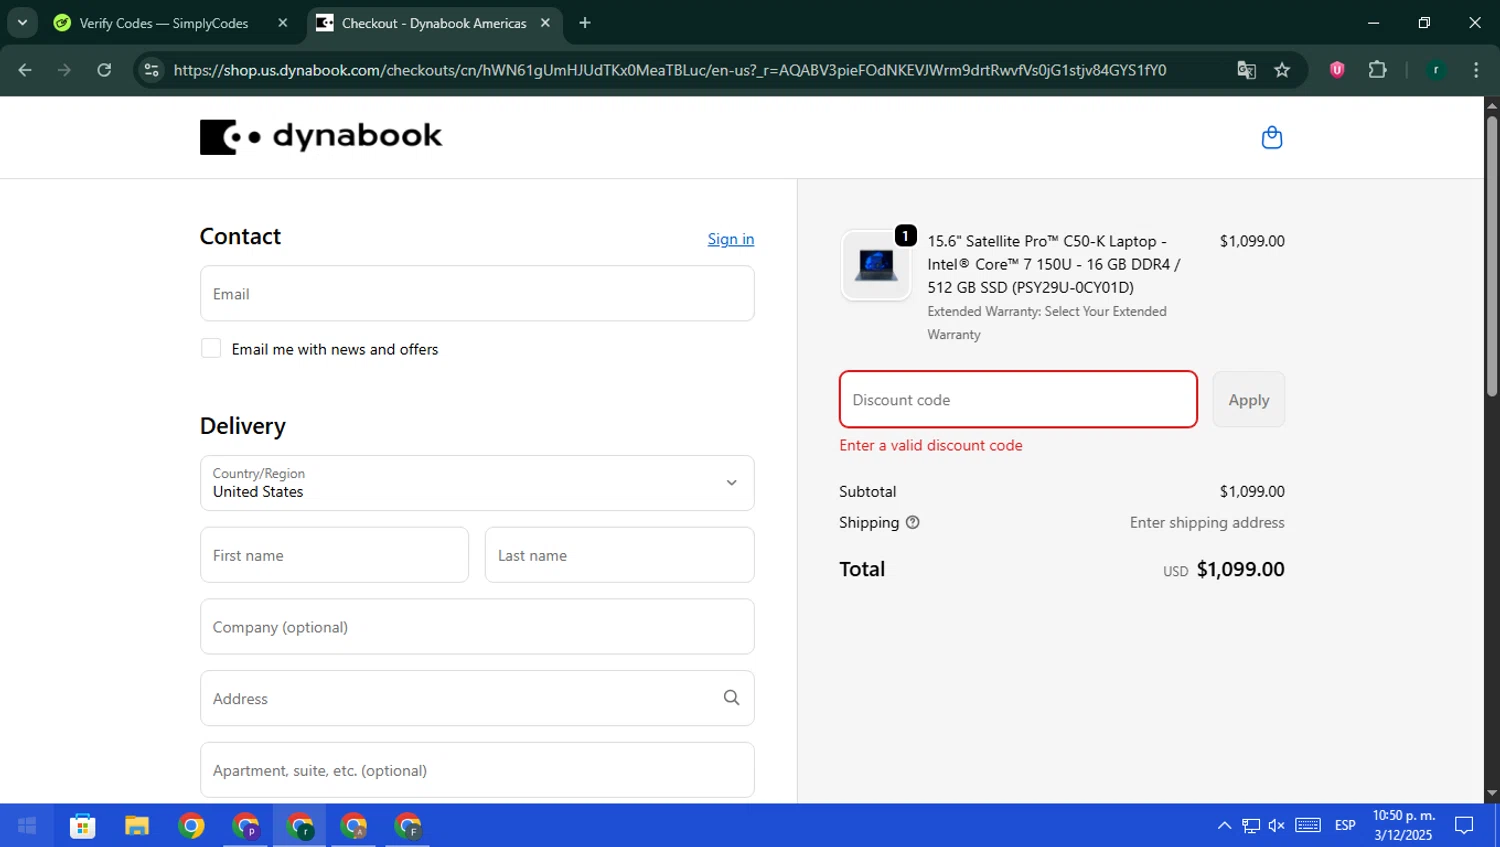
Task: View site information icon in address bar
Action: (x=152, y=70)
